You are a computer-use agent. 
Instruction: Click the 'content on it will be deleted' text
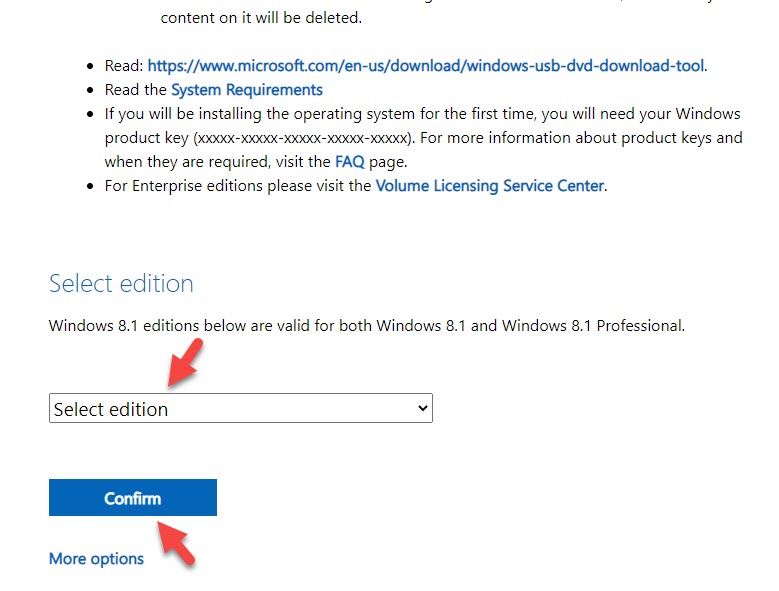pyautogui.click(x=261, y=18)
